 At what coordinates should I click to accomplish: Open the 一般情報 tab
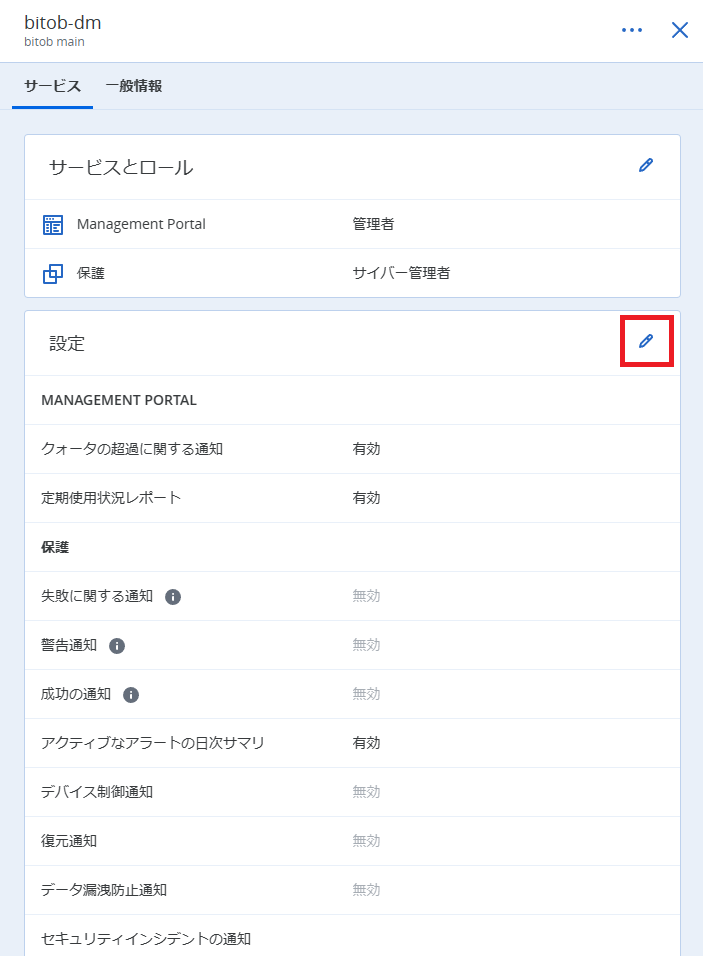[x=134, y=86]
